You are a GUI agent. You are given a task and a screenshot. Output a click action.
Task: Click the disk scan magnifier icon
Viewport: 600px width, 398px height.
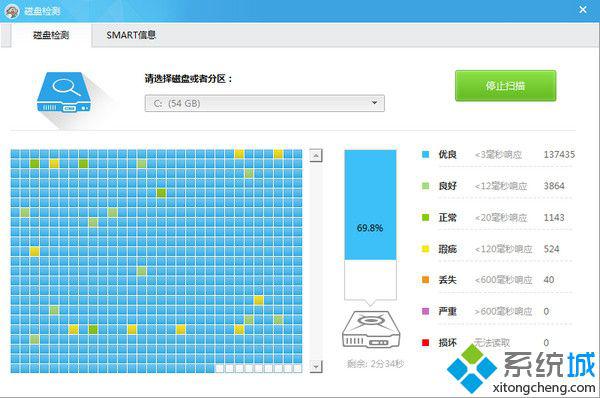click(64, 93)
